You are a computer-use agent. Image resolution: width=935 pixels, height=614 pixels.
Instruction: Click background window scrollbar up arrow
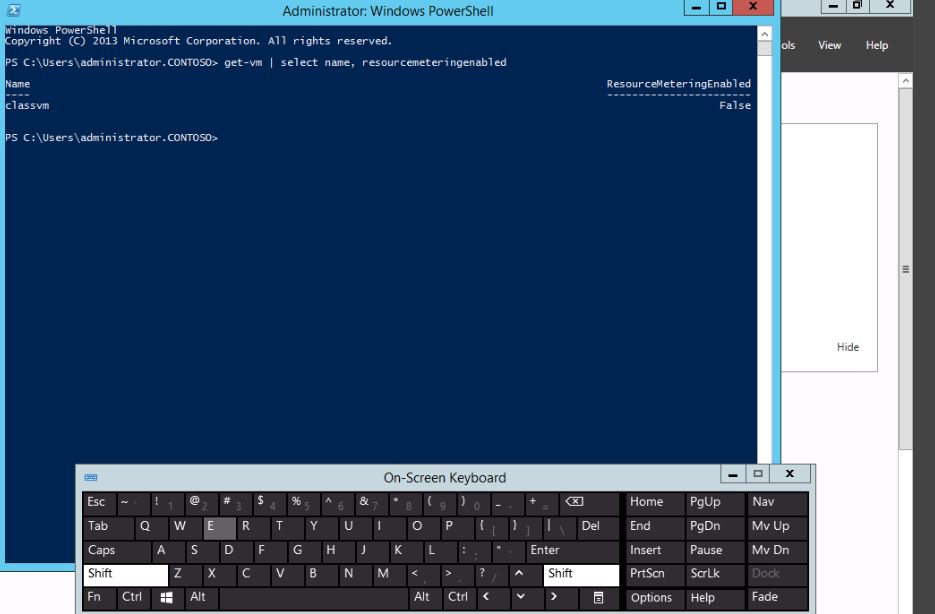pos(905,80)
